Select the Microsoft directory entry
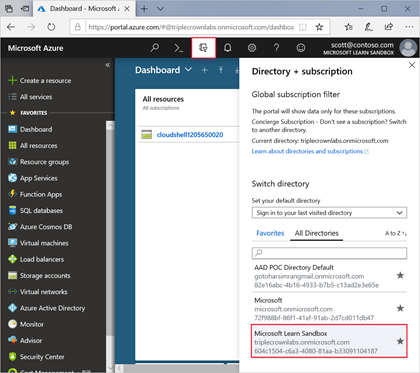Screen dimensions: 420x373 coord(329,309)
